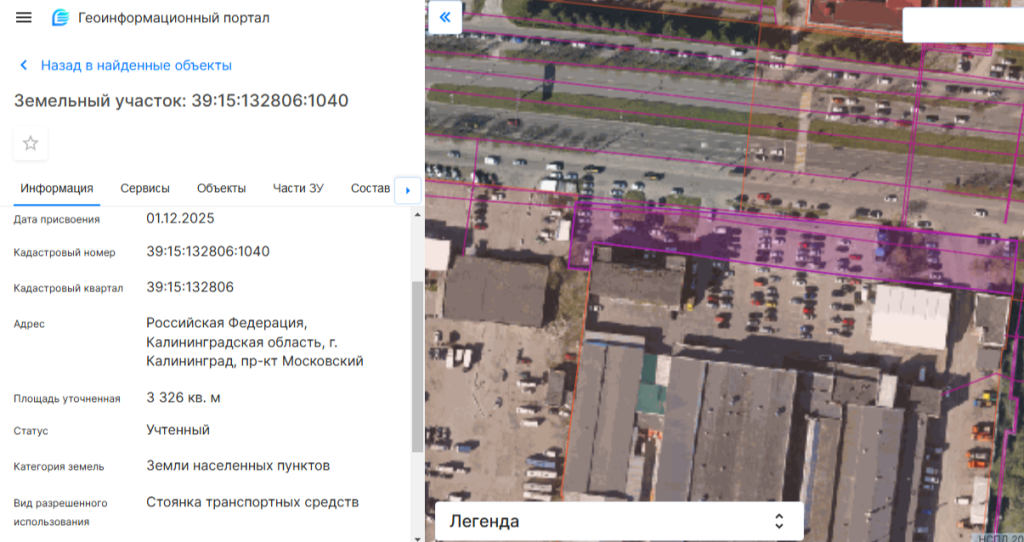Image resolution: width=1024 pixels, height=542 pixels.
Task: Go to the Части ЗУ tab
Action: coord(298,188)
